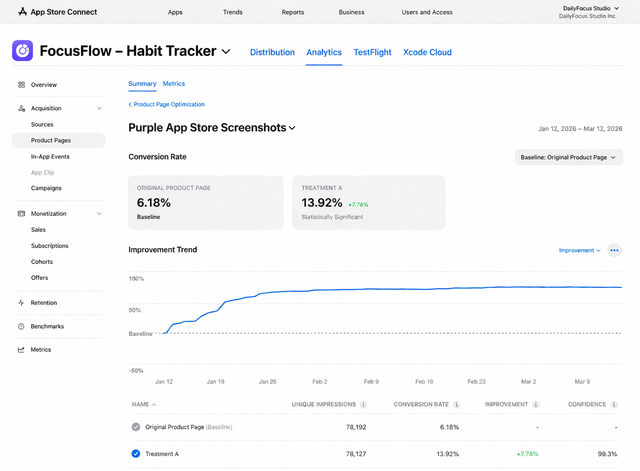Open the three-dots more options button
This screenshot has width=640, height=471.
tap(614, 250)
